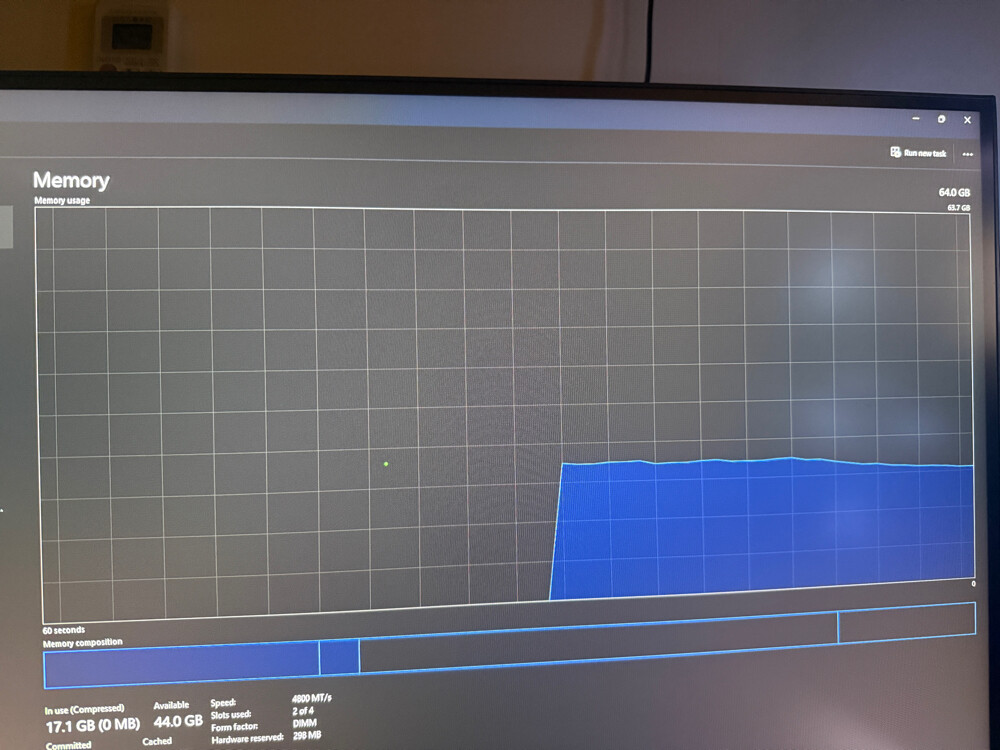Click the "In use (Compressed)" label
1000x750 pixels.
point(84,709)
